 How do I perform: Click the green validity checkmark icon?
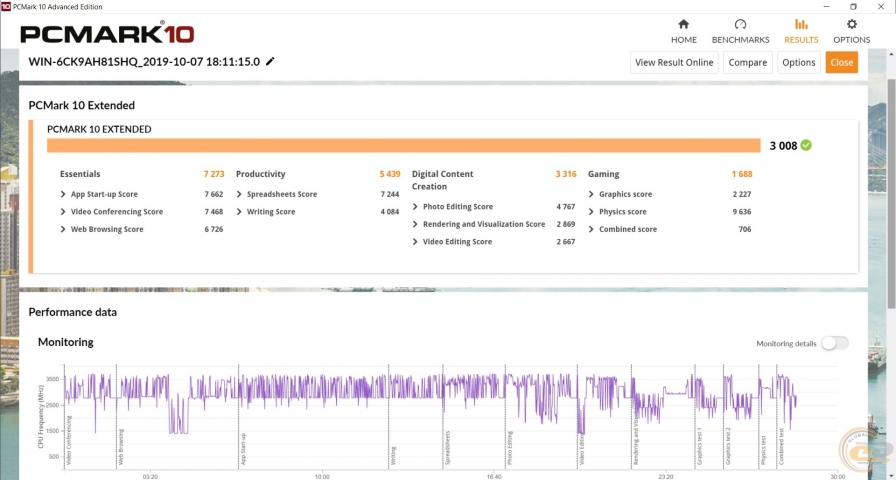(806, 145)
